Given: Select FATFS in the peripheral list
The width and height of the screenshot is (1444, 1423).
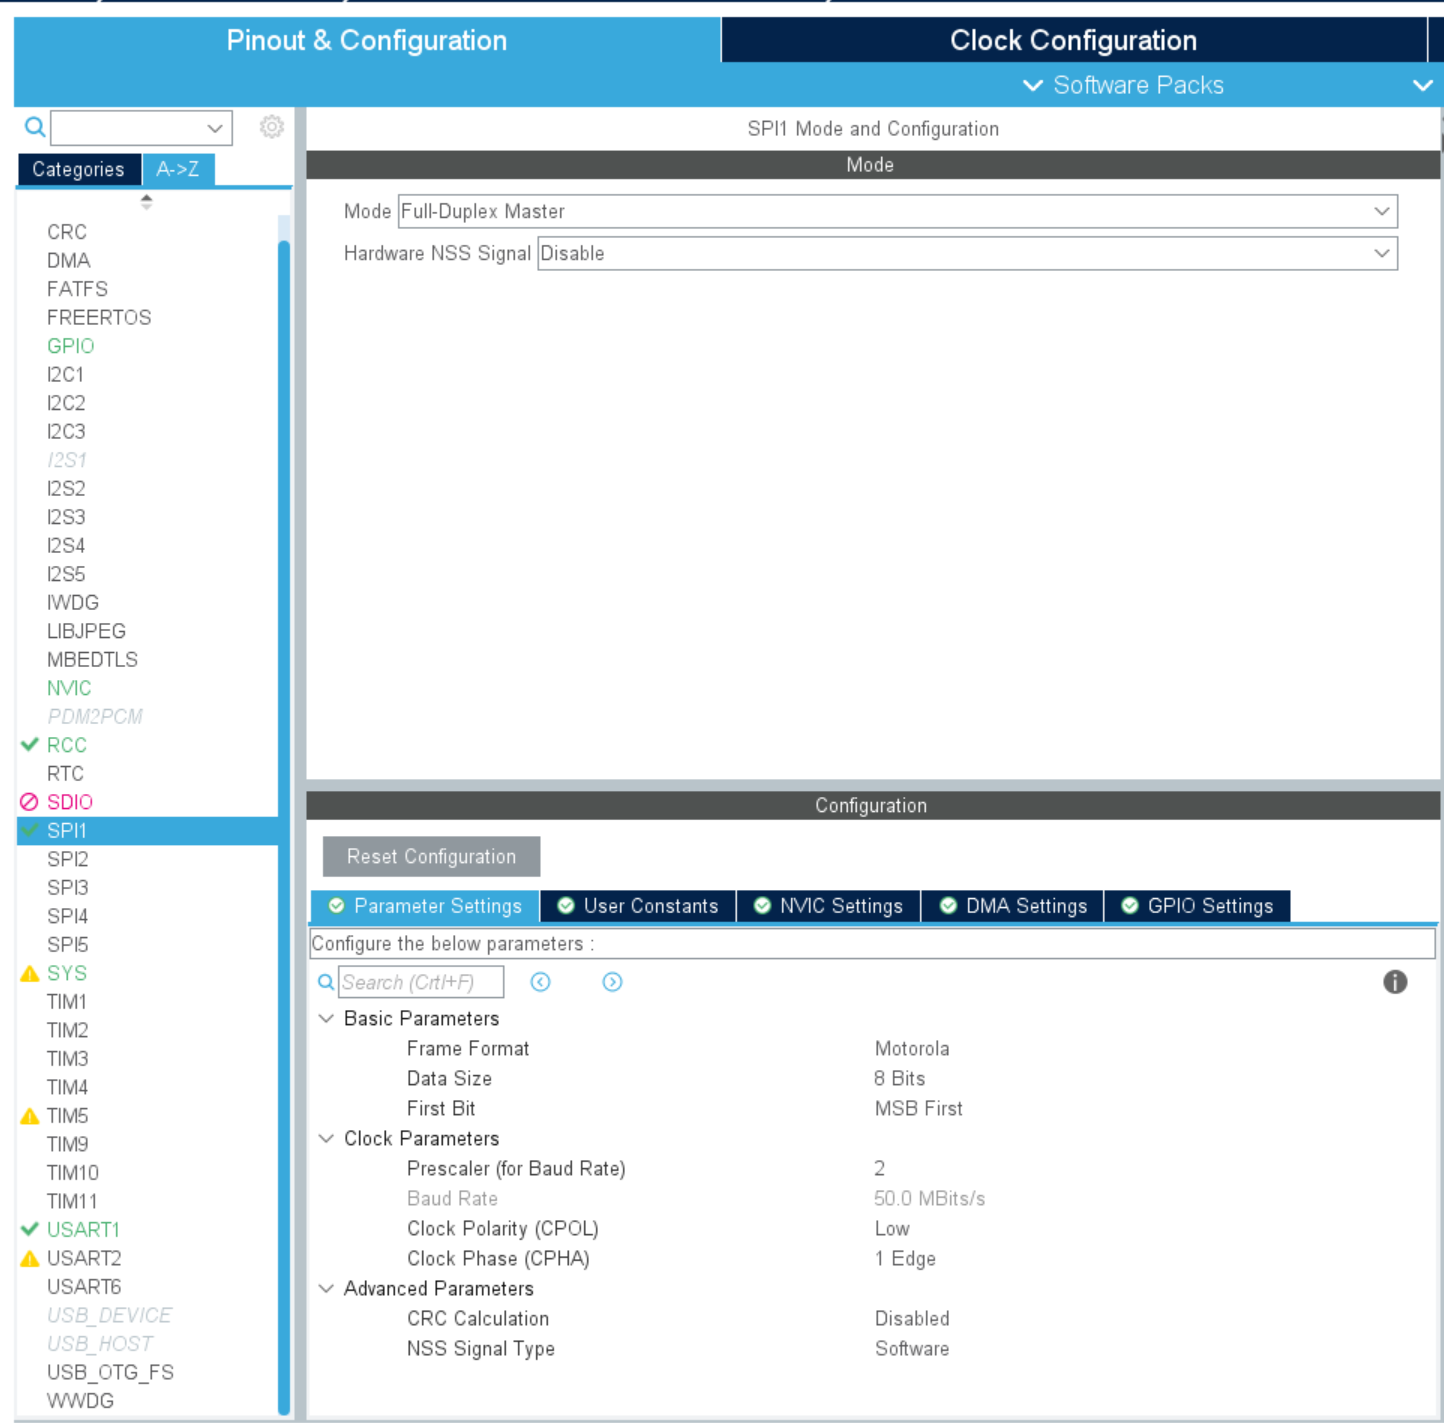Looking at the screenshot, I should click(x=77, y=289).
